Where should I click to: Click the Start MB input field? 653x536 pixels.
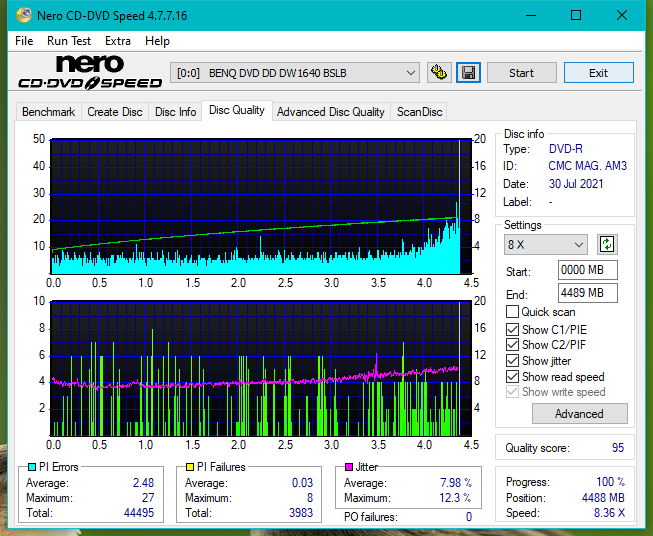pos(587,270)
